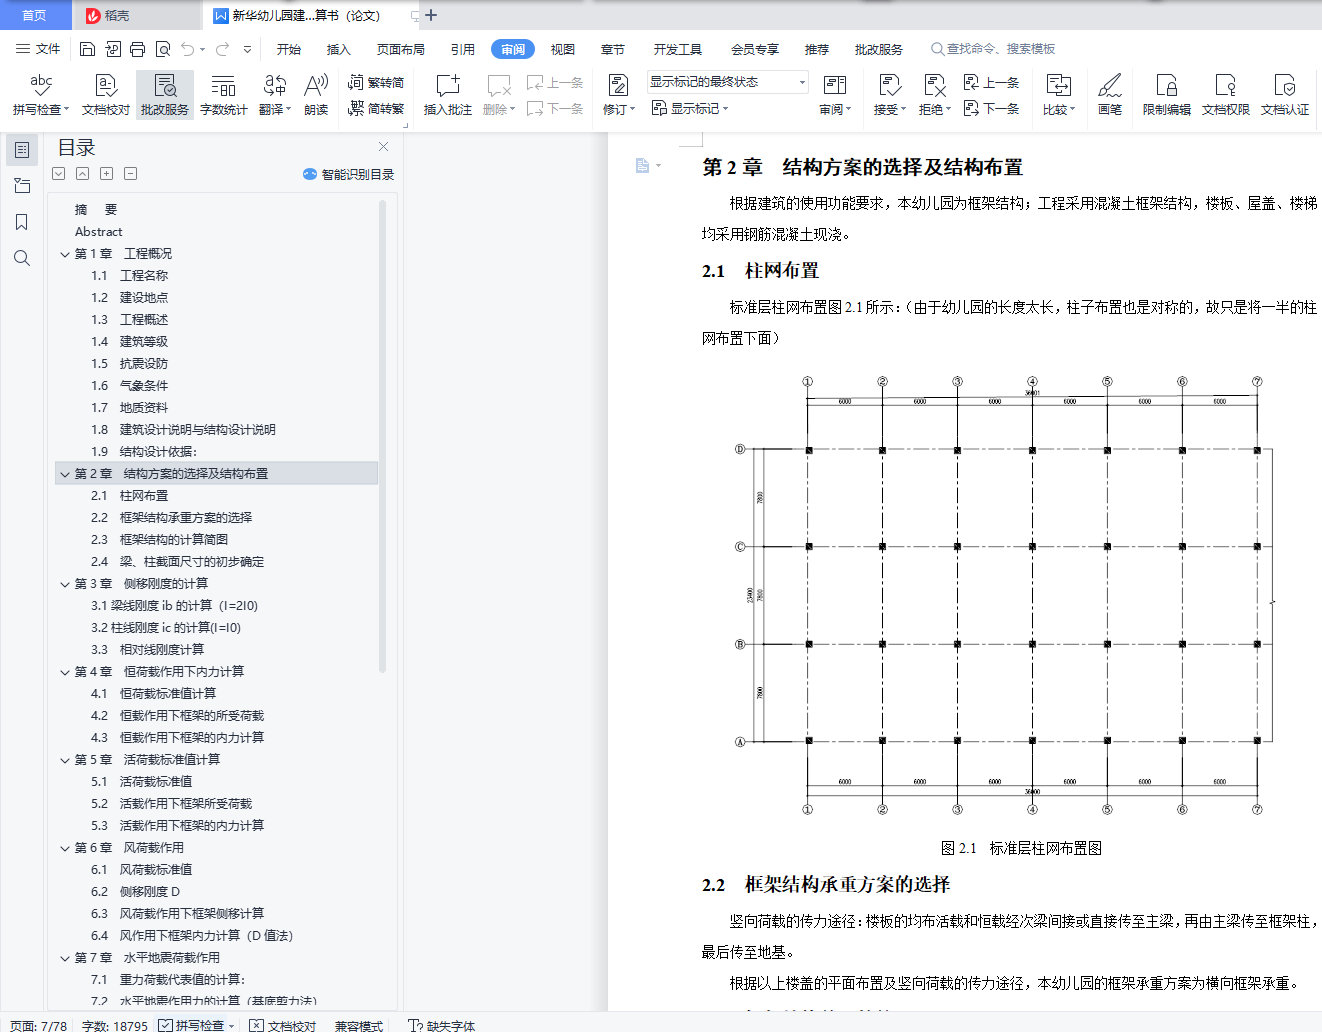Switch to the 视图 ribbon tab
The height and width of the screenshot is (1032, 1322).
pos(563,49)
